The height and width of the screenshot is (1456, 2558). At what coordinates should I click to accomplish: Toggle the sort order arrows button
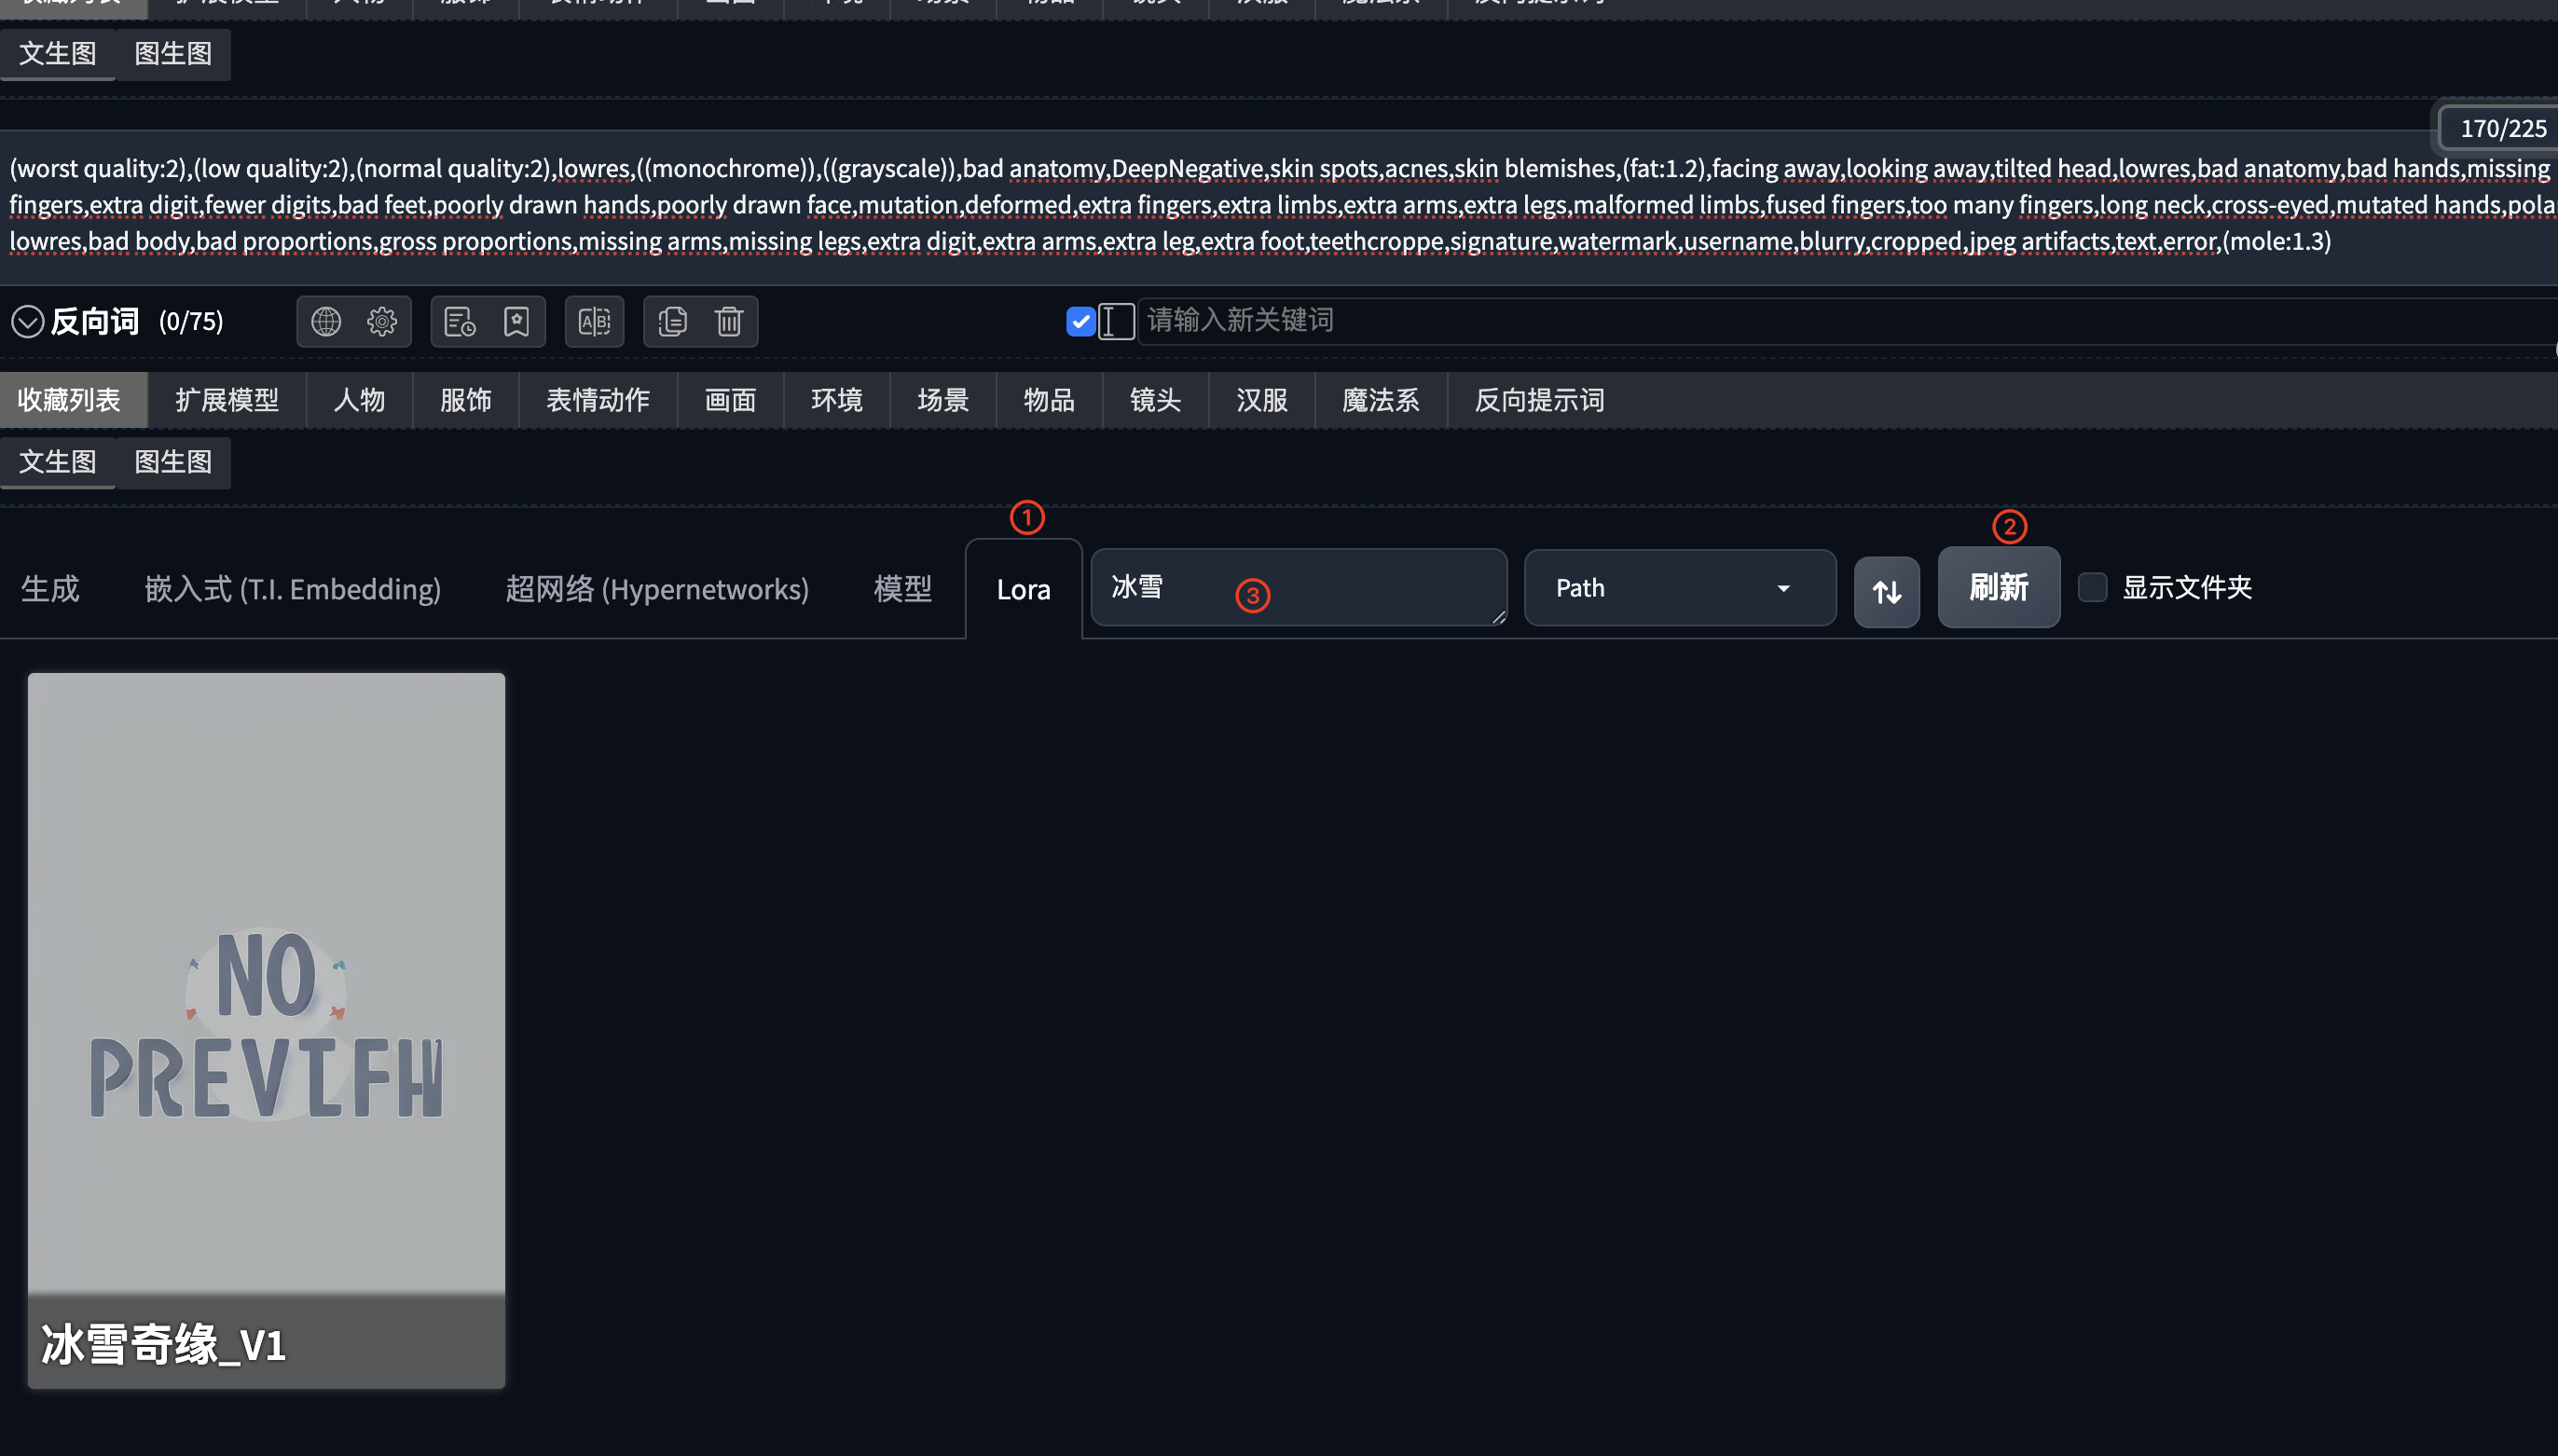1886,592
